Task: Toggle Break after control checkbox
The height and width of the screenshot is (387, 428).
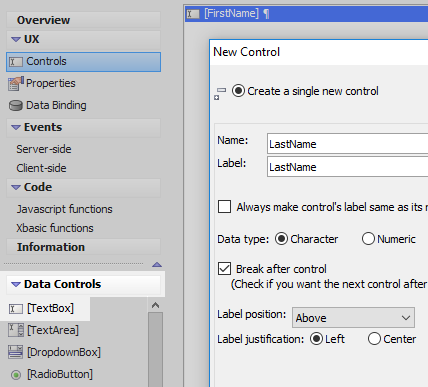Action: click(x=224, y=268)
